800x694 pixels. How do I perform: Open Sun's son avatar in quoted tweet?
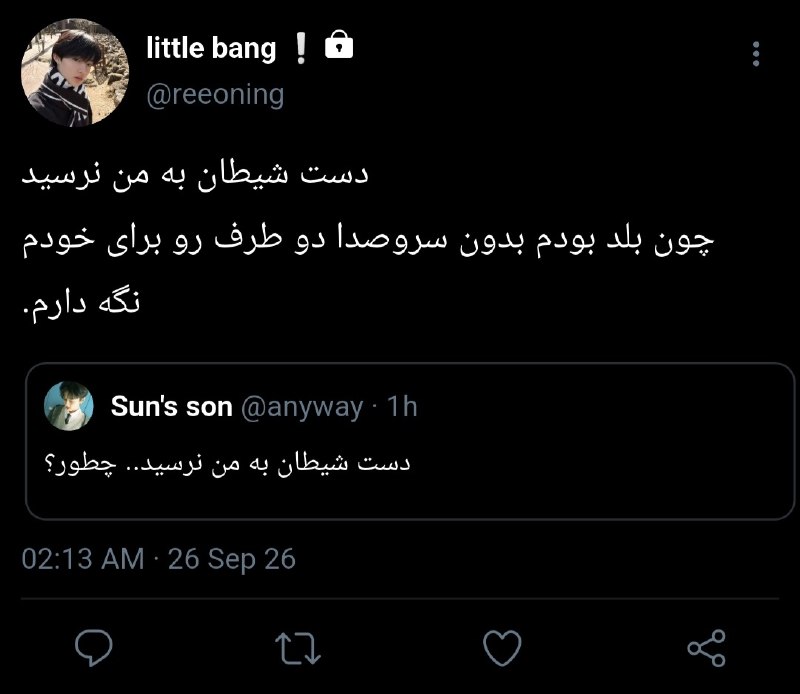coord(69,406)
